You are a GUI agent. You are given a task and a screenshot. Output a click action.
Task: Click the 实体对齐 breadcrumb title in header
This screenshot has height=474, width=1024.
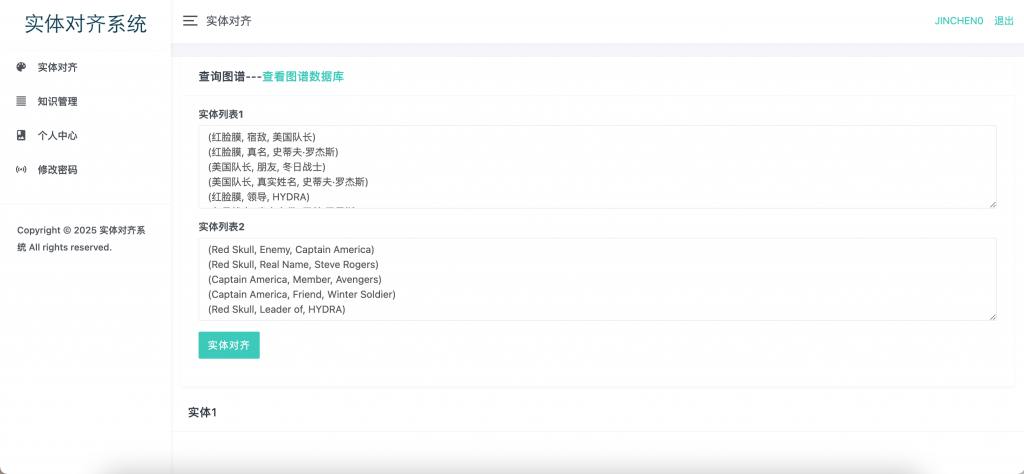[229, 21]
